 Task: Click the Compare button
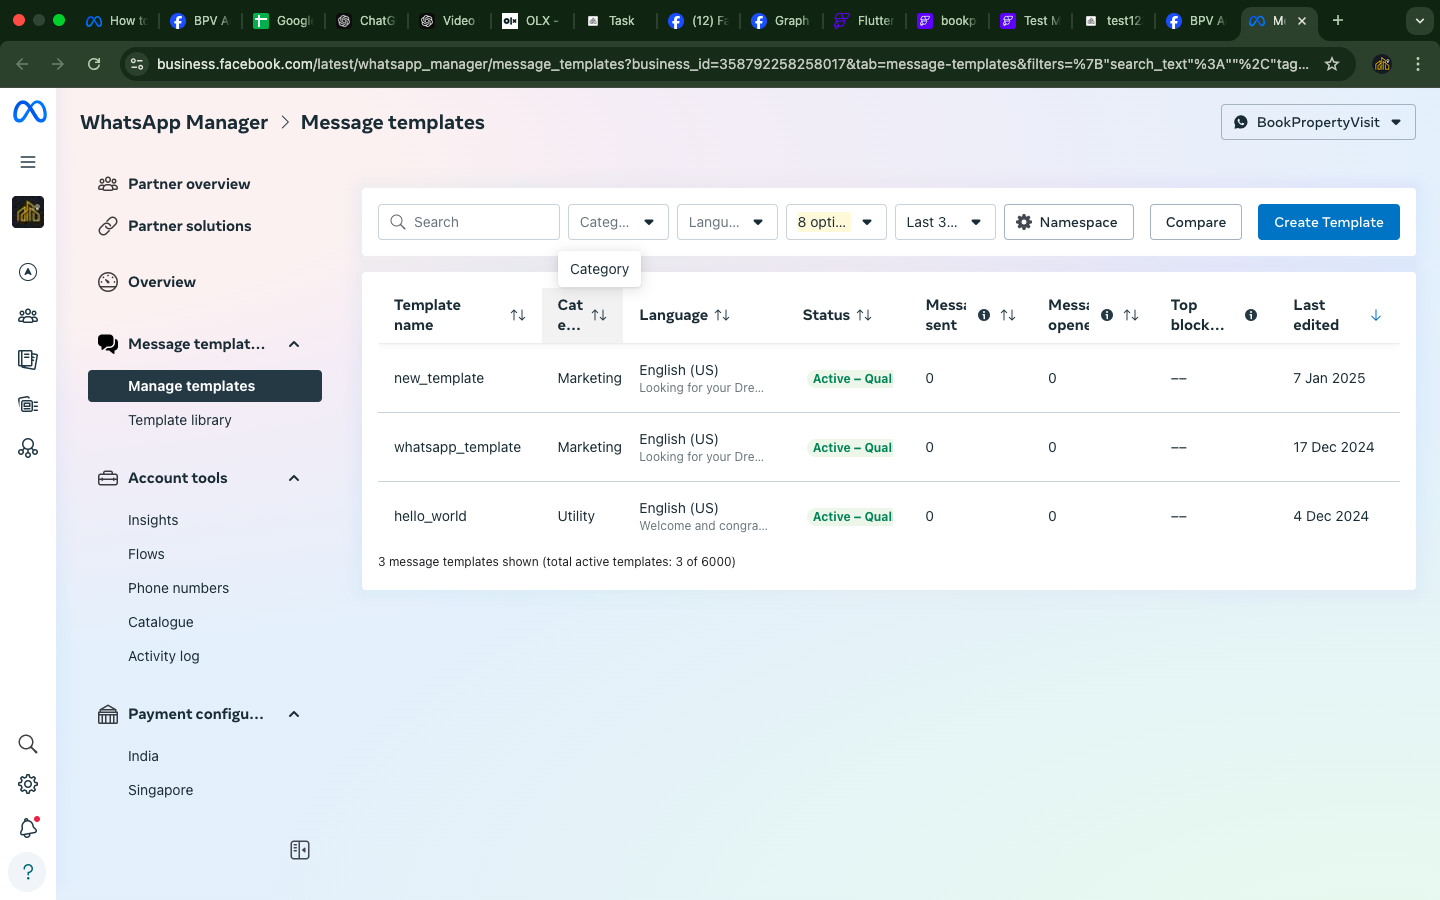click(x=1196, y=222)
